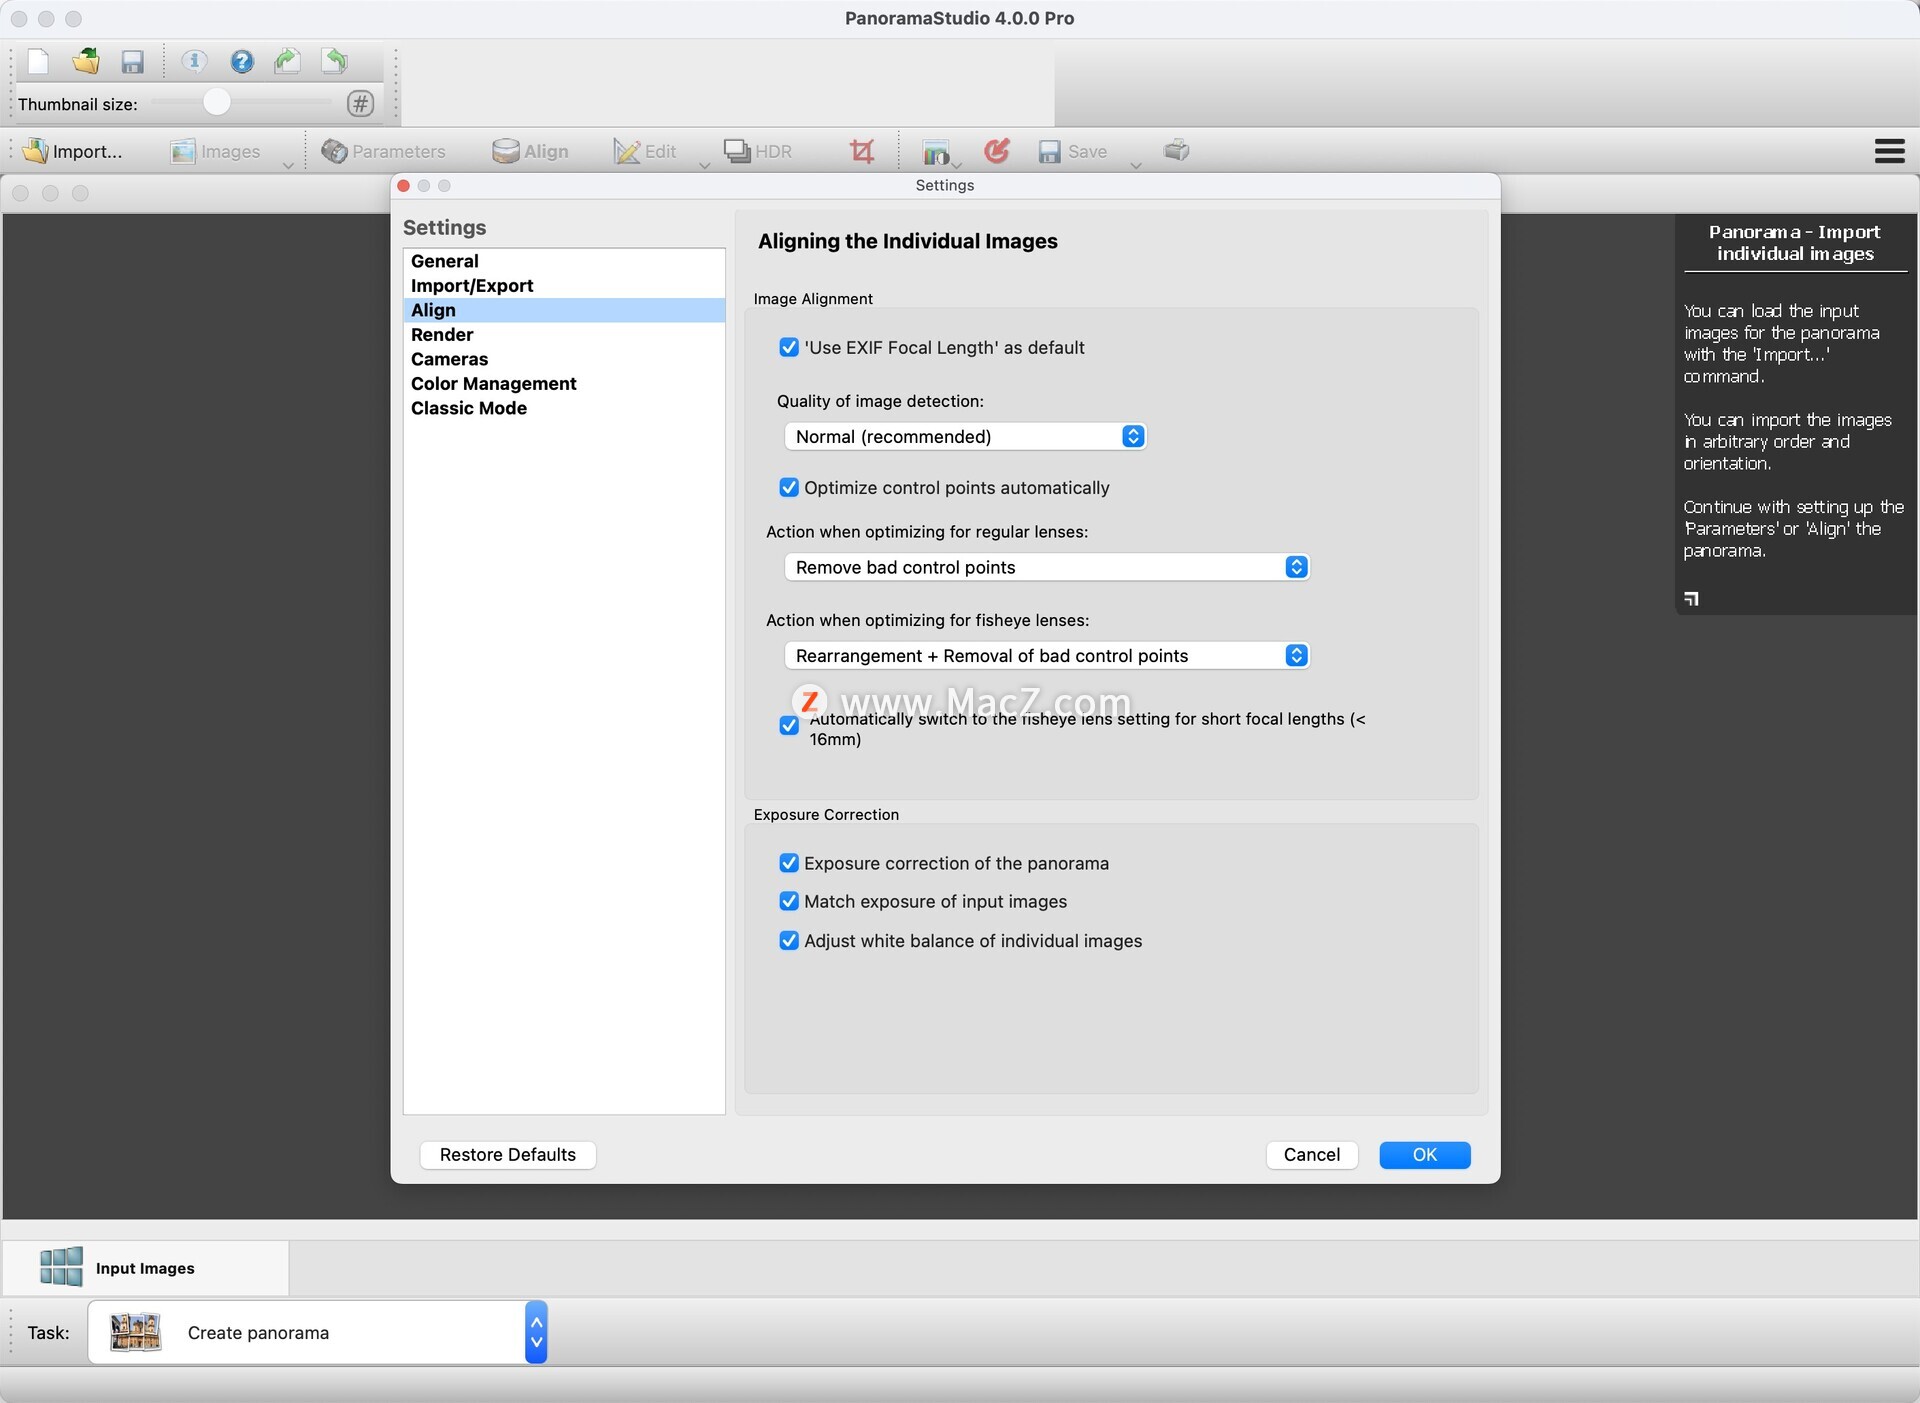Click Restore Defaults button
The width and height of the screenshot is (1920, 1403).
[508, 1155]
